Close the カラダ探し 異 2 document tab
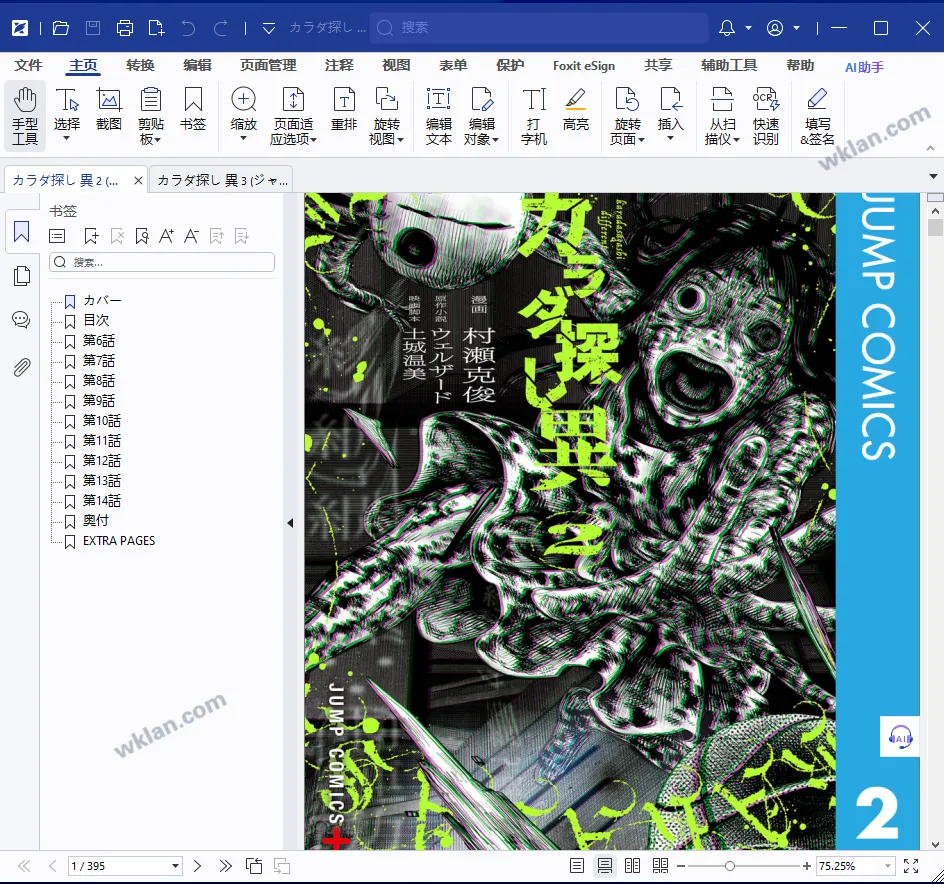The width and height of the screenshot is (944, 884). [x=138, y=180]
